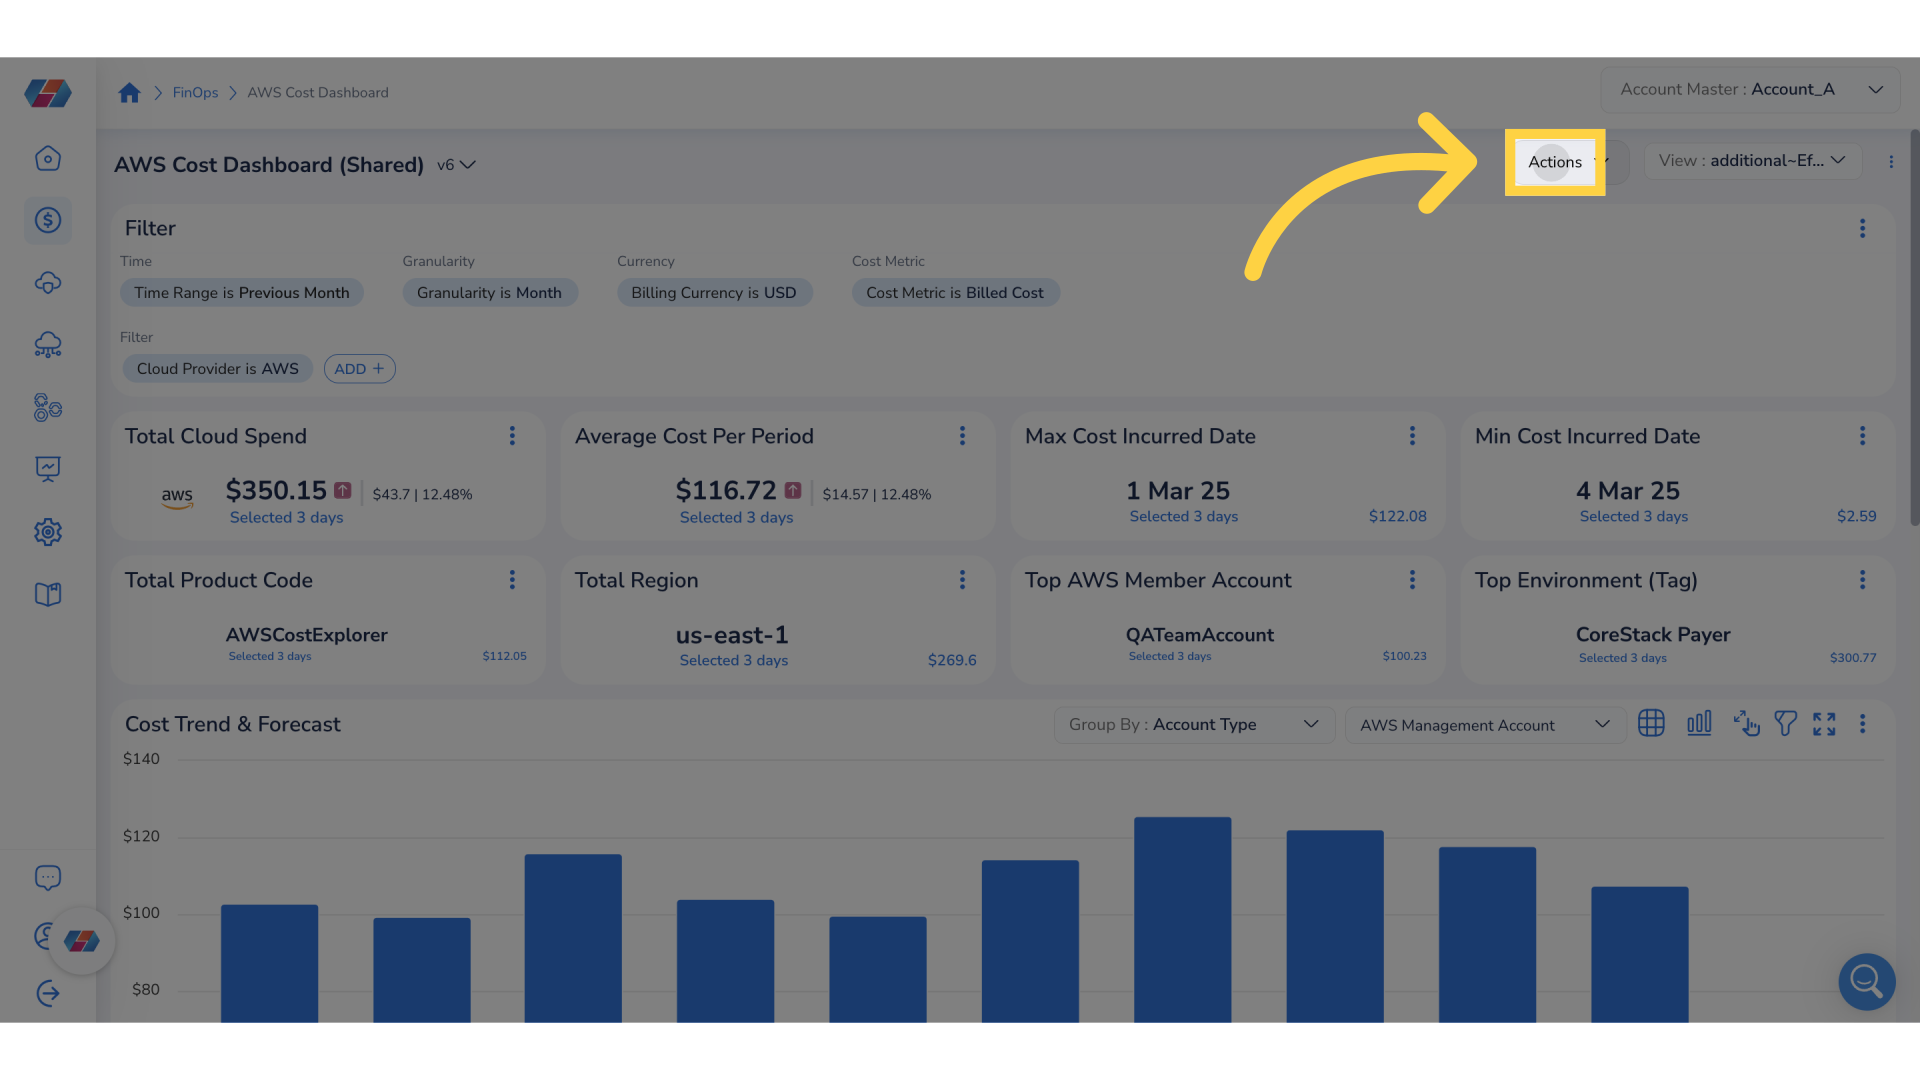Click the page vertical scrollbar
Screen dimensions: 1920x1080
[x=1914, y=327]
